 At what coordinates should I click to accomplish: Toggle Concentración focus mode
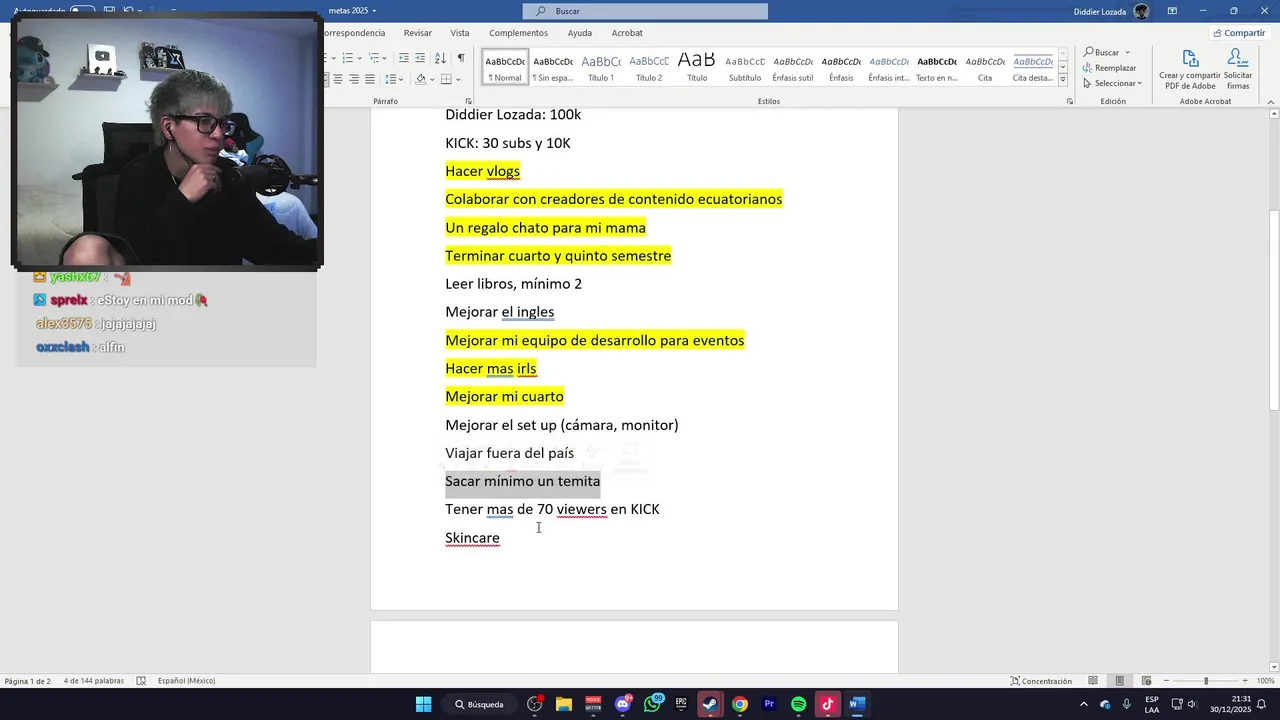(x=1041, y=681)
